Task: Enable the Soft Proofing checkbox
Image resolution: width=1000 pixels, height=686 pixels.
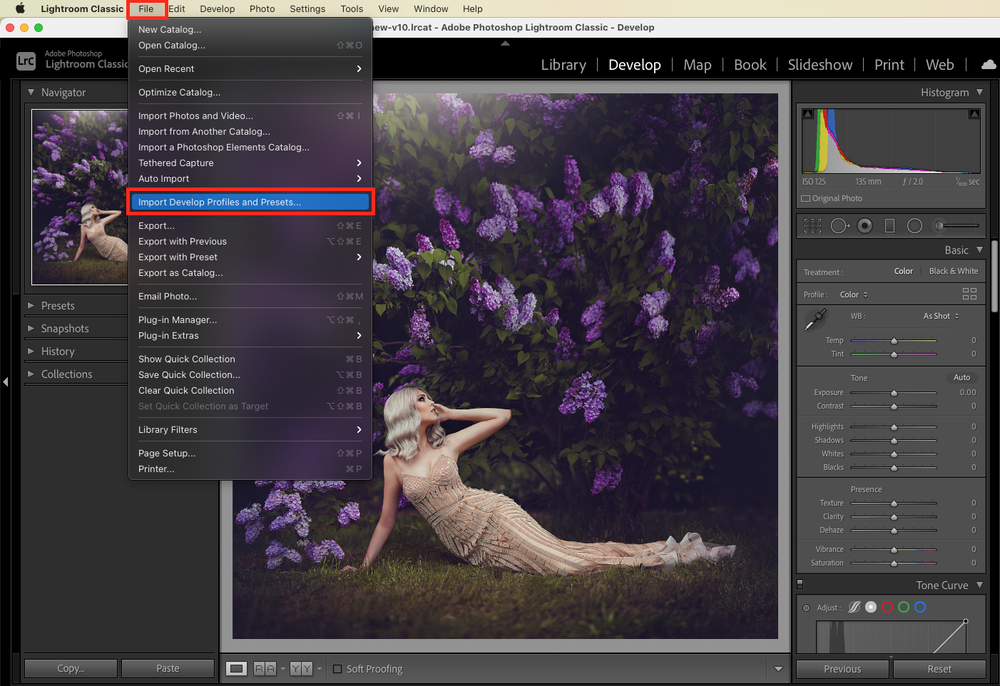Action: (337, 669)
